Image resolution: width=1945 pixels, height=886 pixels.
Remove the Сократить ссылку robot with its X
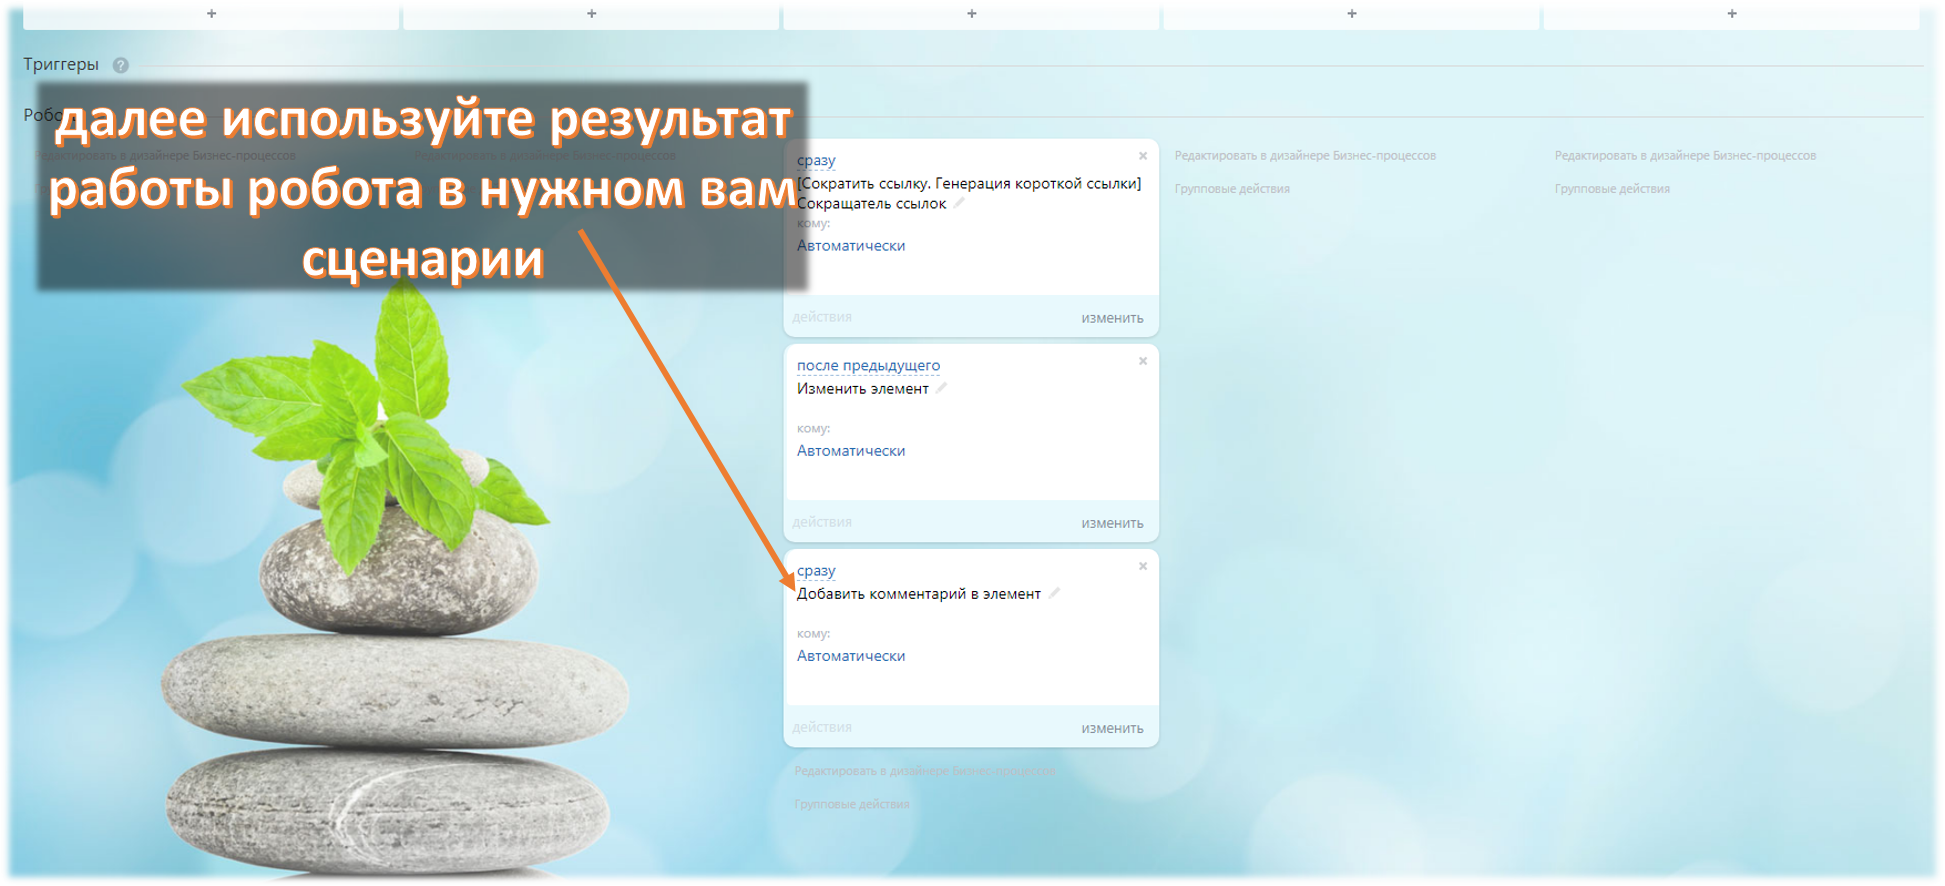(x=1143, y=156)
